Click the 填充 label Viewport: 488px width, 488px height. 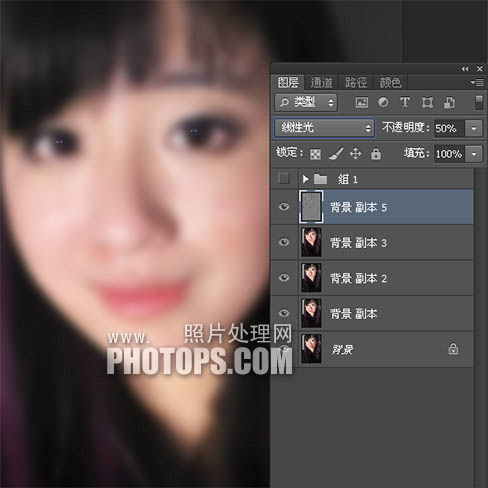tap(416, 153)
